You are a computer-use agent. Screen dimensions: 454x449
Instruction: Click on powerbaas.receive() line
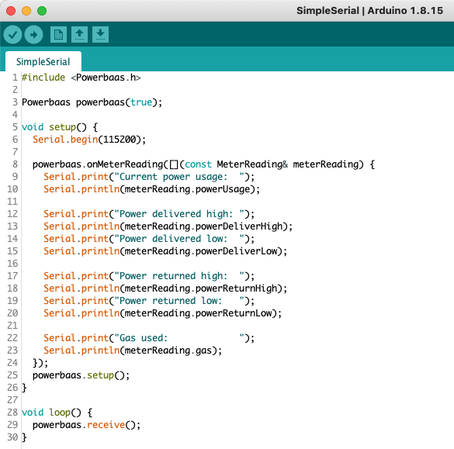87,425
